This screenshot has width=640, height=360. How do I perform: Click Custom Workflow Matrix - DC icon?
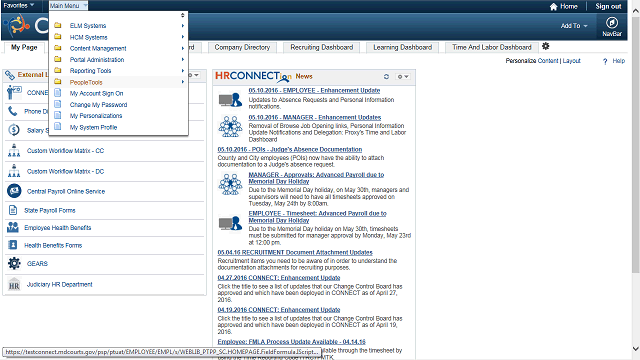point(14,171)
